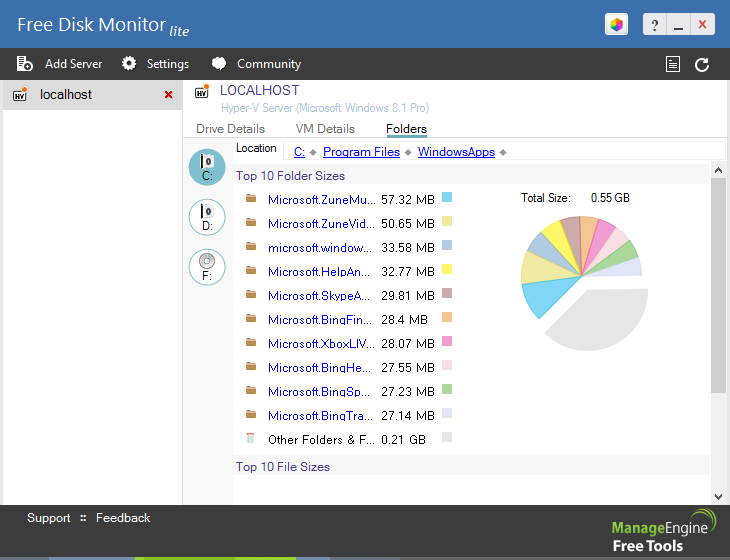Click Add Server label in toolbar
The image size is (730, 560).
pyautogui.click(x=74, y=64)
